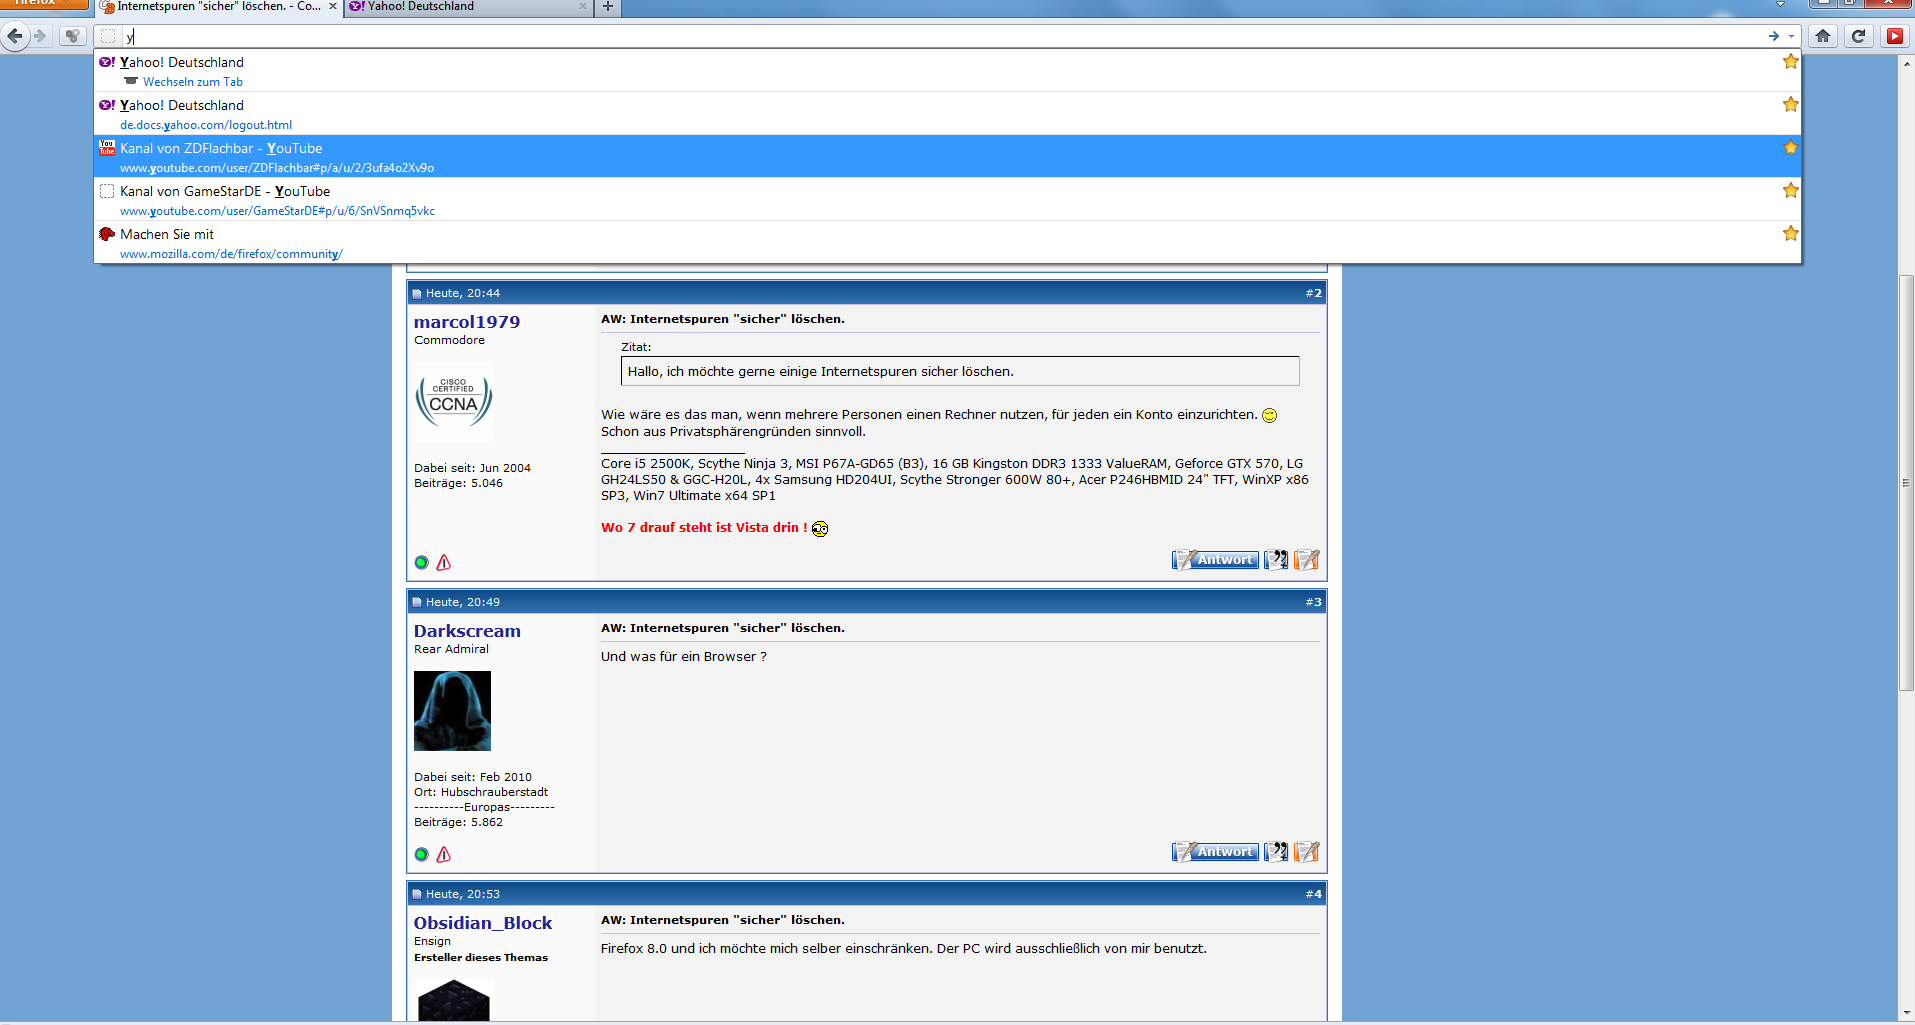Click the site identity icon in address bar

point(108,37)
